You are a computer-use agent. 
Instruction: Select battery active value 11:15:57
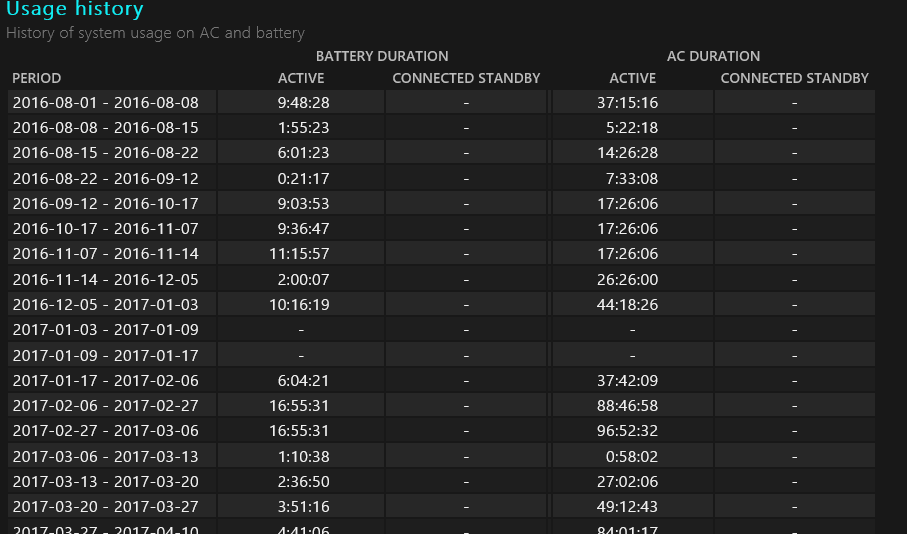[x=300, y=254]
